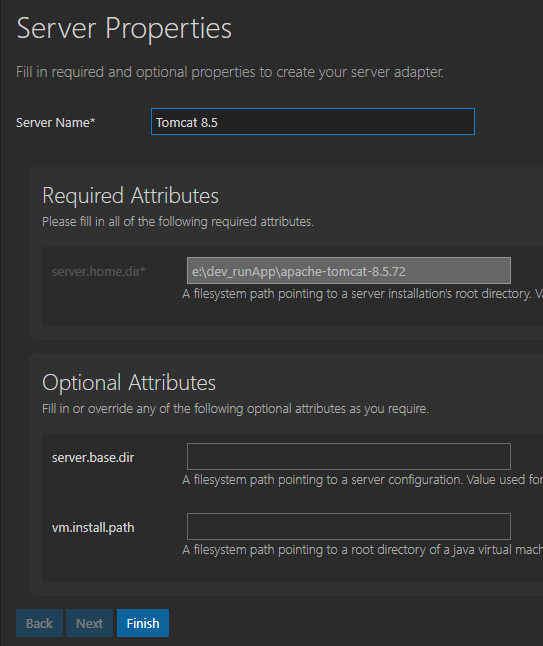Click the empty vm.install.path input box
The height and width of the screenshot is (646, 543).
pos(349,527)
